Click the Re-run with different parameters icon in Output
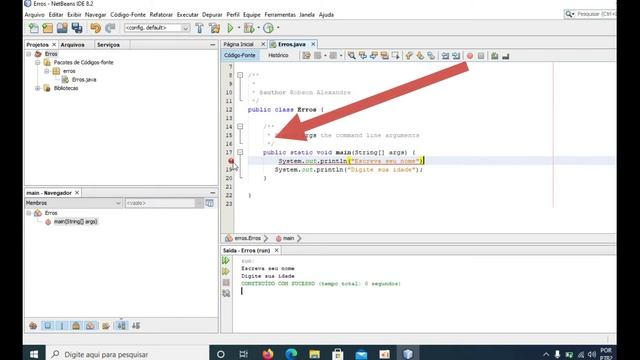 click(x=226, y=271)
